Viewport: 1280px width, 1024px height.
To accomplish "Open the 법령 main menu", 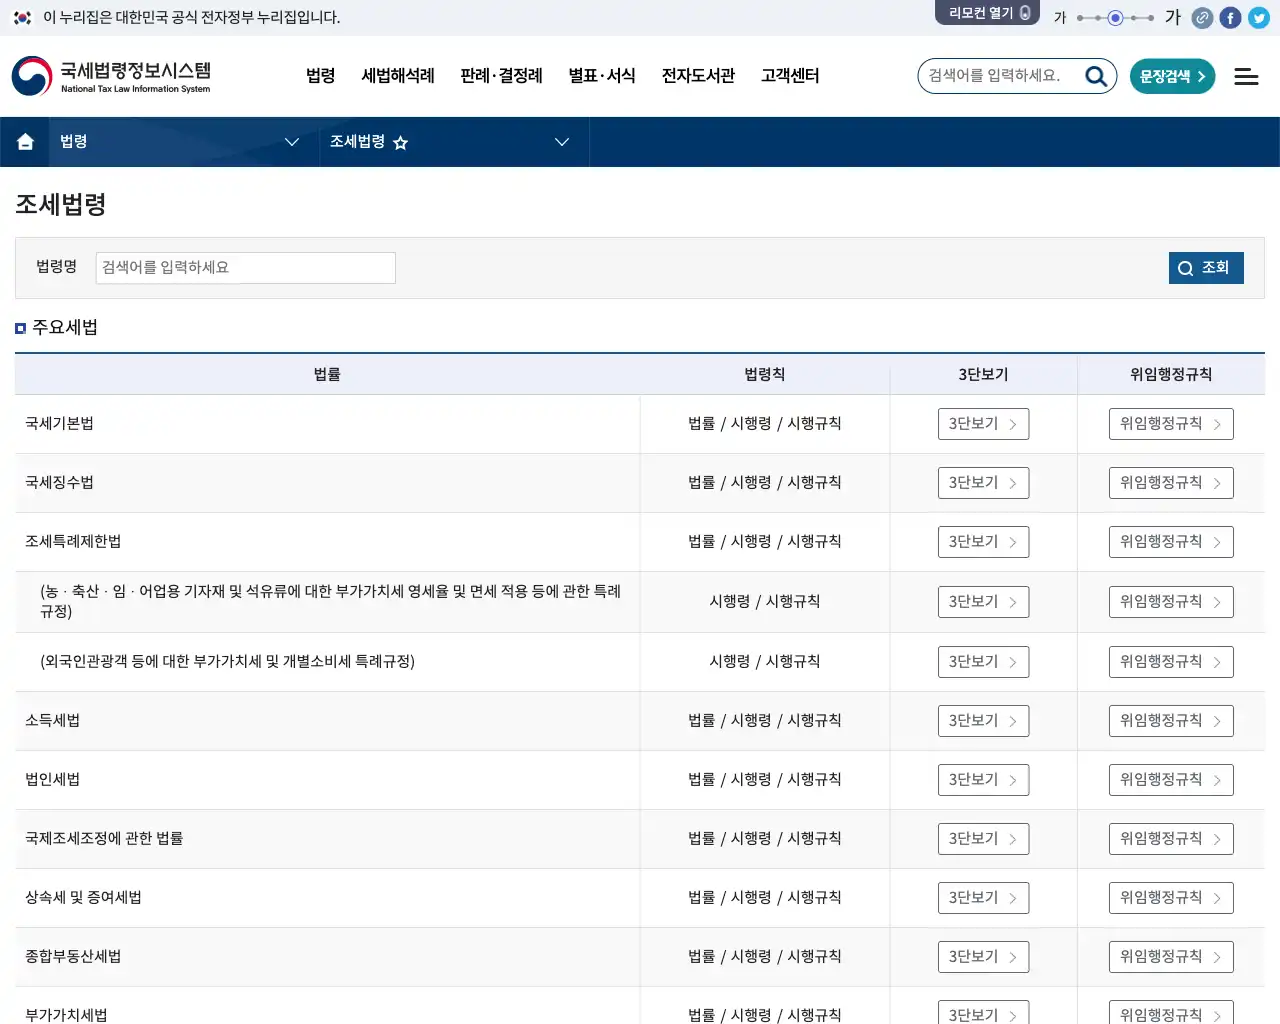I will (x=320, y=76).
